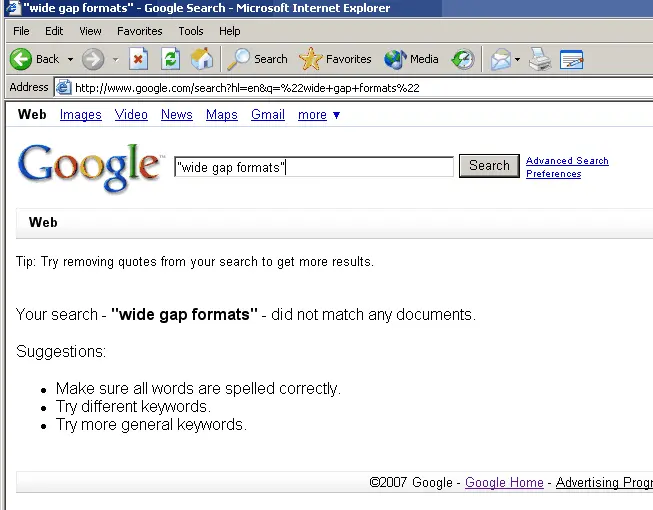
Task: Open the Advanced Search link
Action: (567, 161)
